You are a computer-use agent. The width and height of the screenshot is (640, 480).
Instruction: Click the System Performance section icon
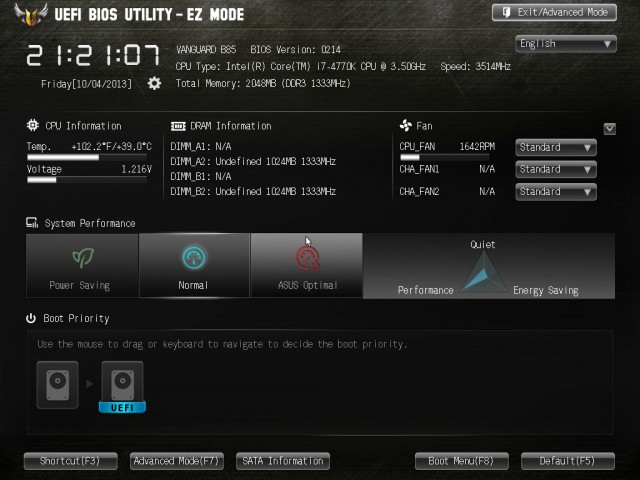[x=32, y=223]
